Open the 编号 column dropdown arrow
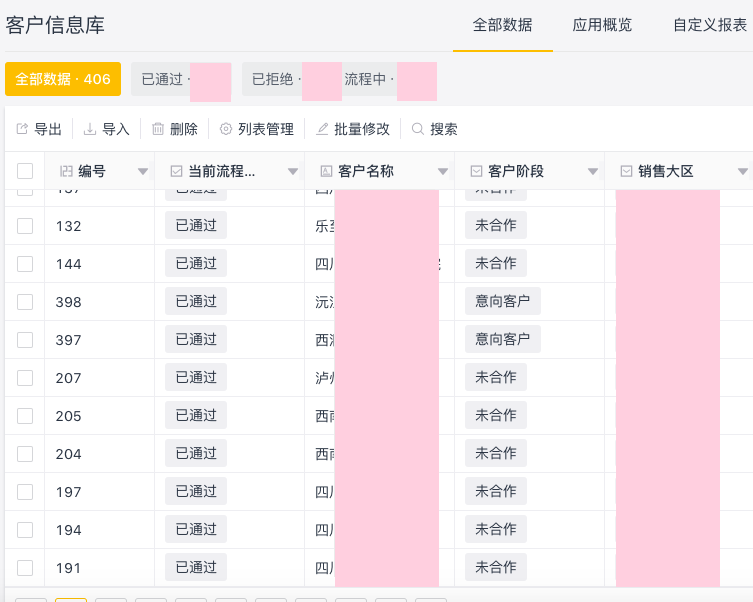753x602 pixels. [x=142, y=172]
